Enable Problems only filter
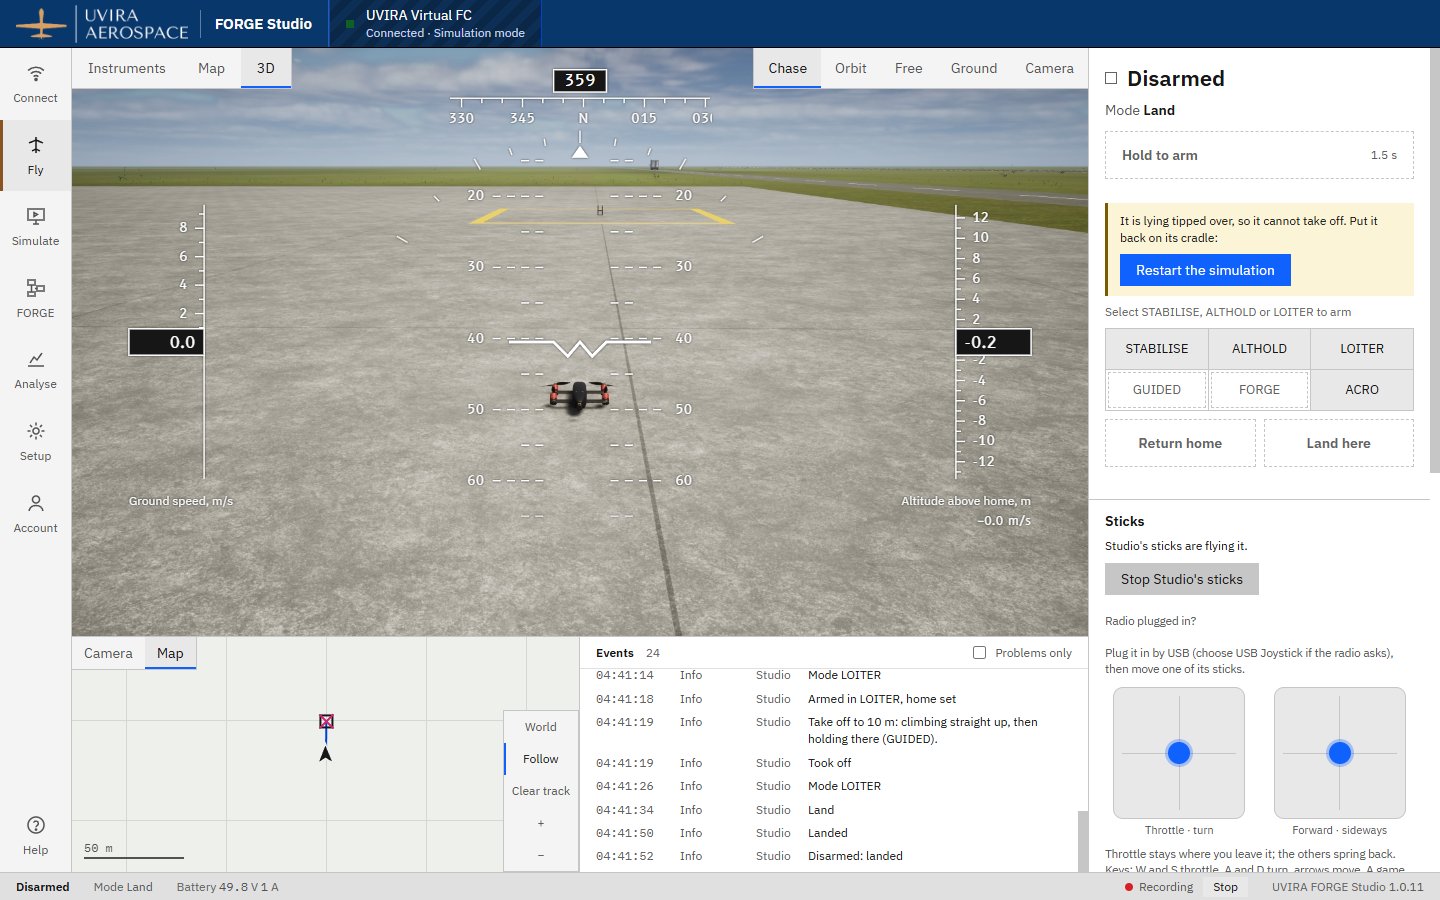 (979, 652)
